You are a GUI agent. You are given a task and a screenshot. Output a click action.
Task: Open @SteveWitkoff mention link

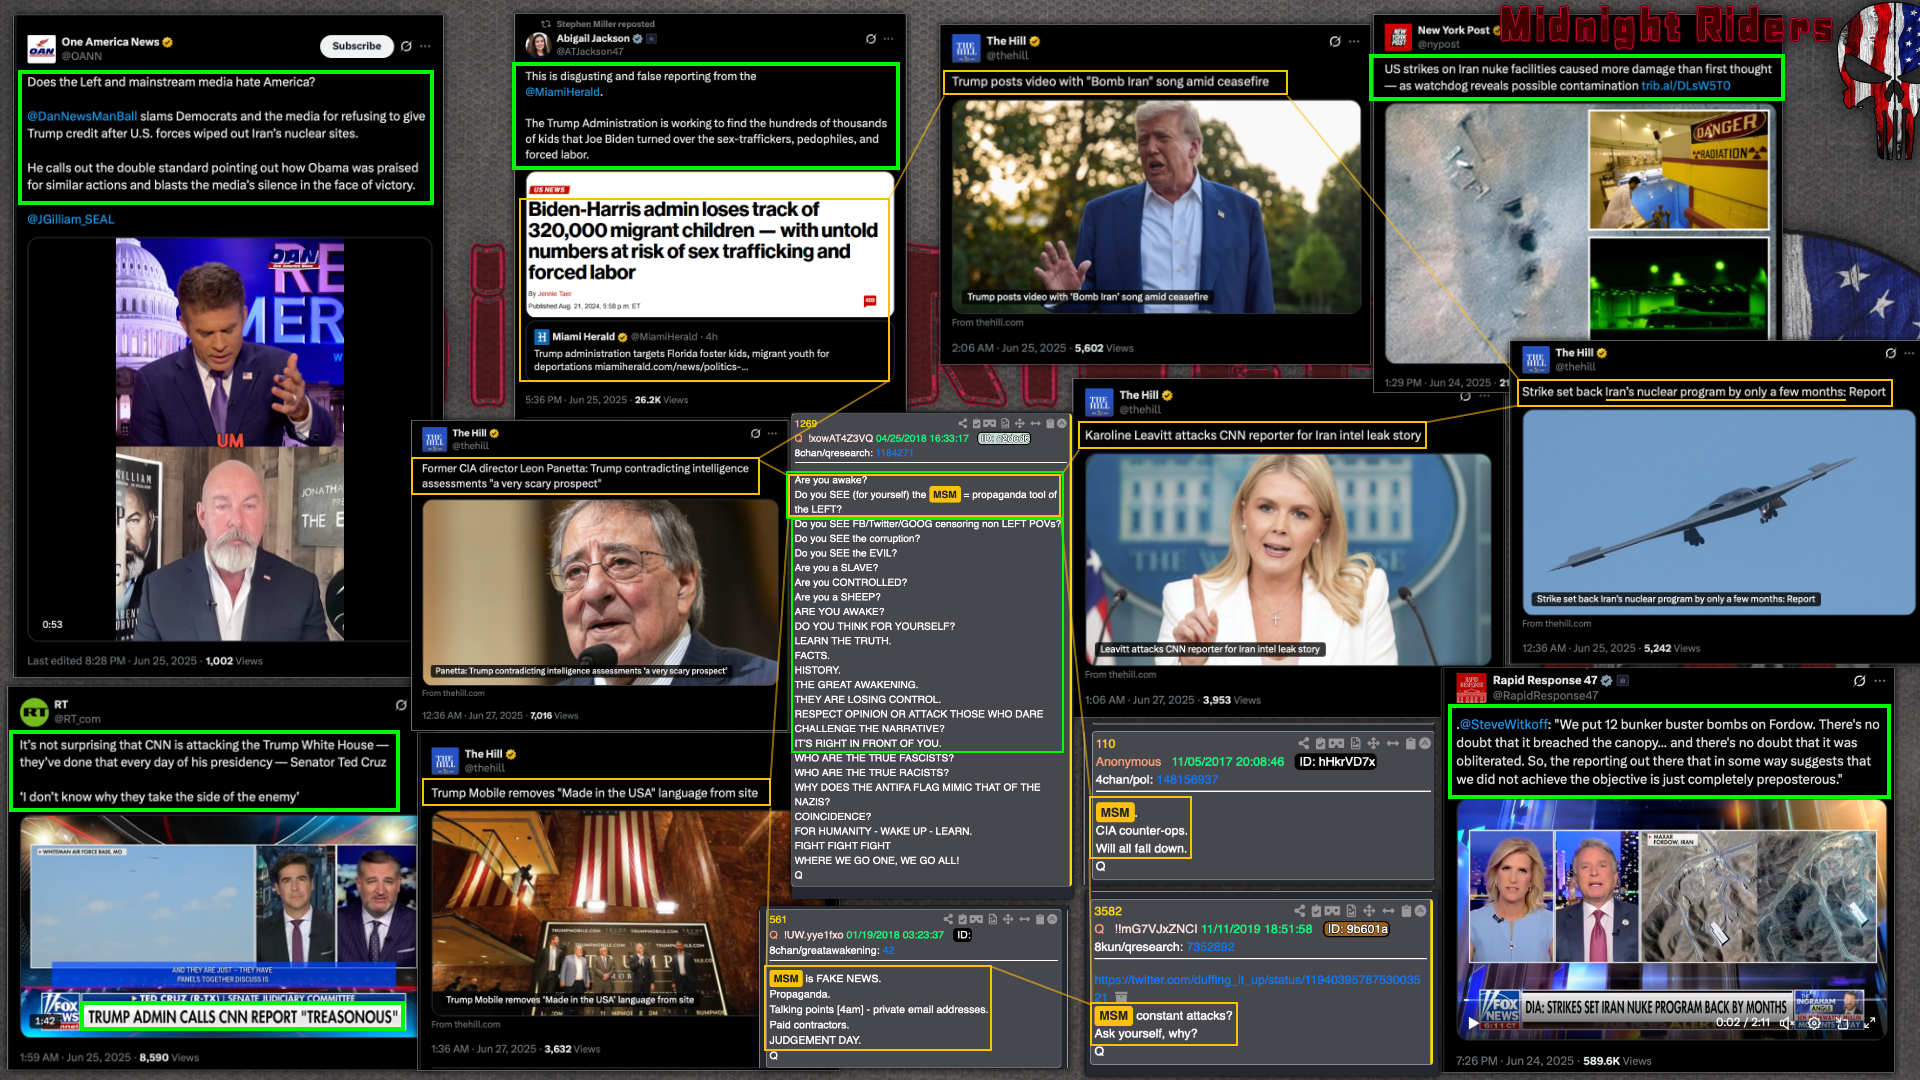coord(1504,724)
